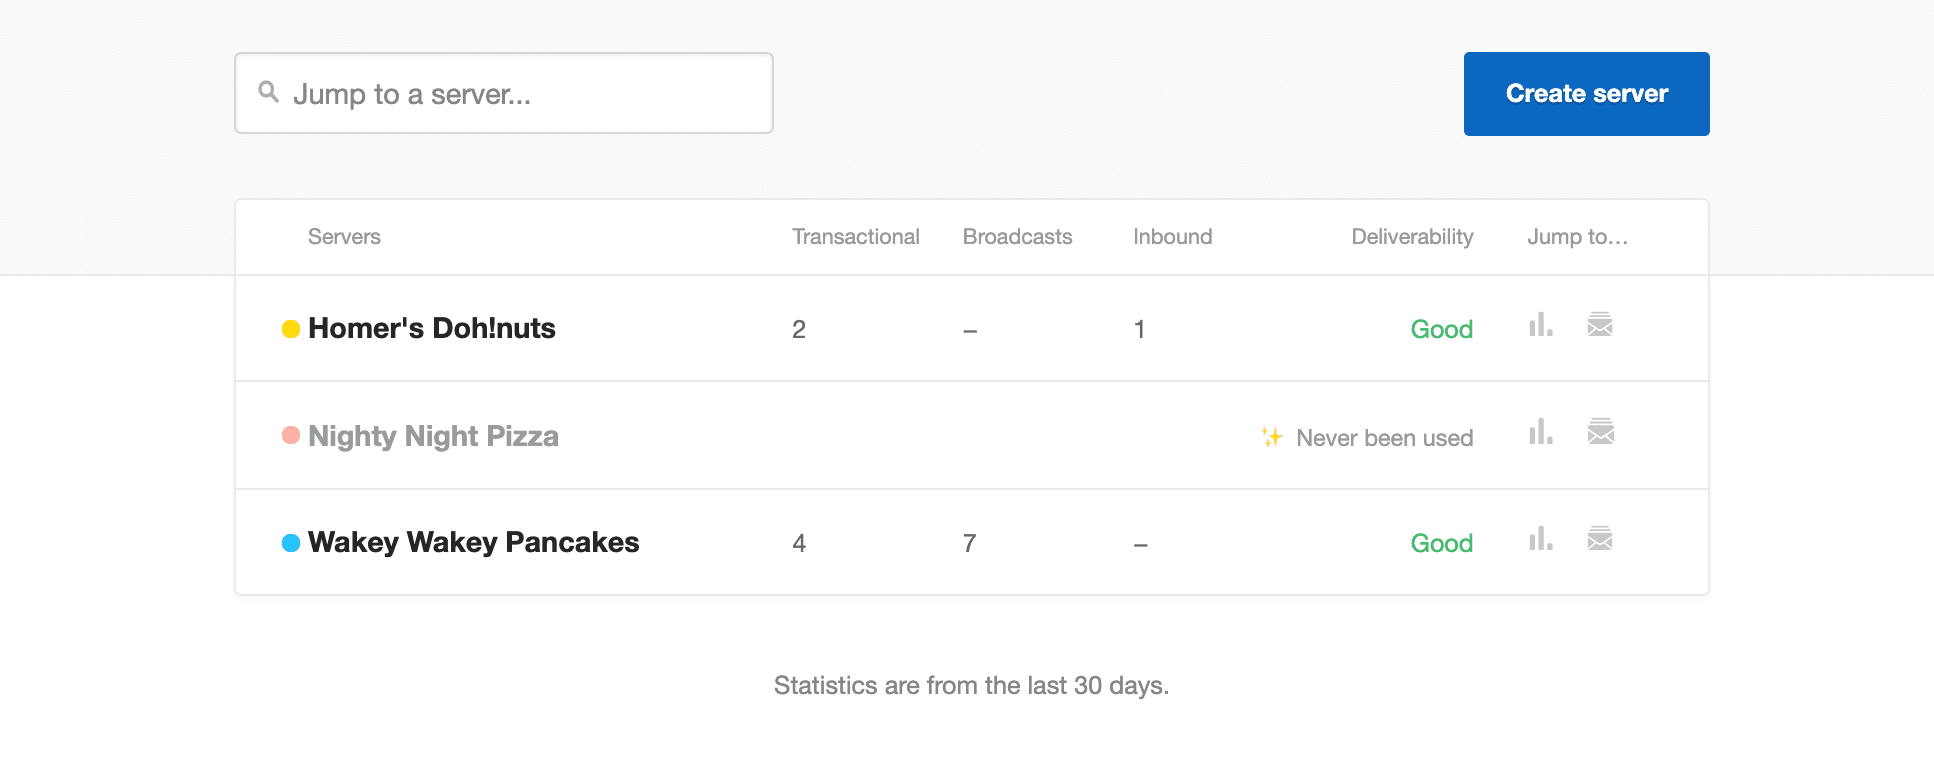Click blue status dot beside Wakey Wakey Pancakes
Image resolution: width=1934 pixels, height=766 pixels.
(290, 542)
